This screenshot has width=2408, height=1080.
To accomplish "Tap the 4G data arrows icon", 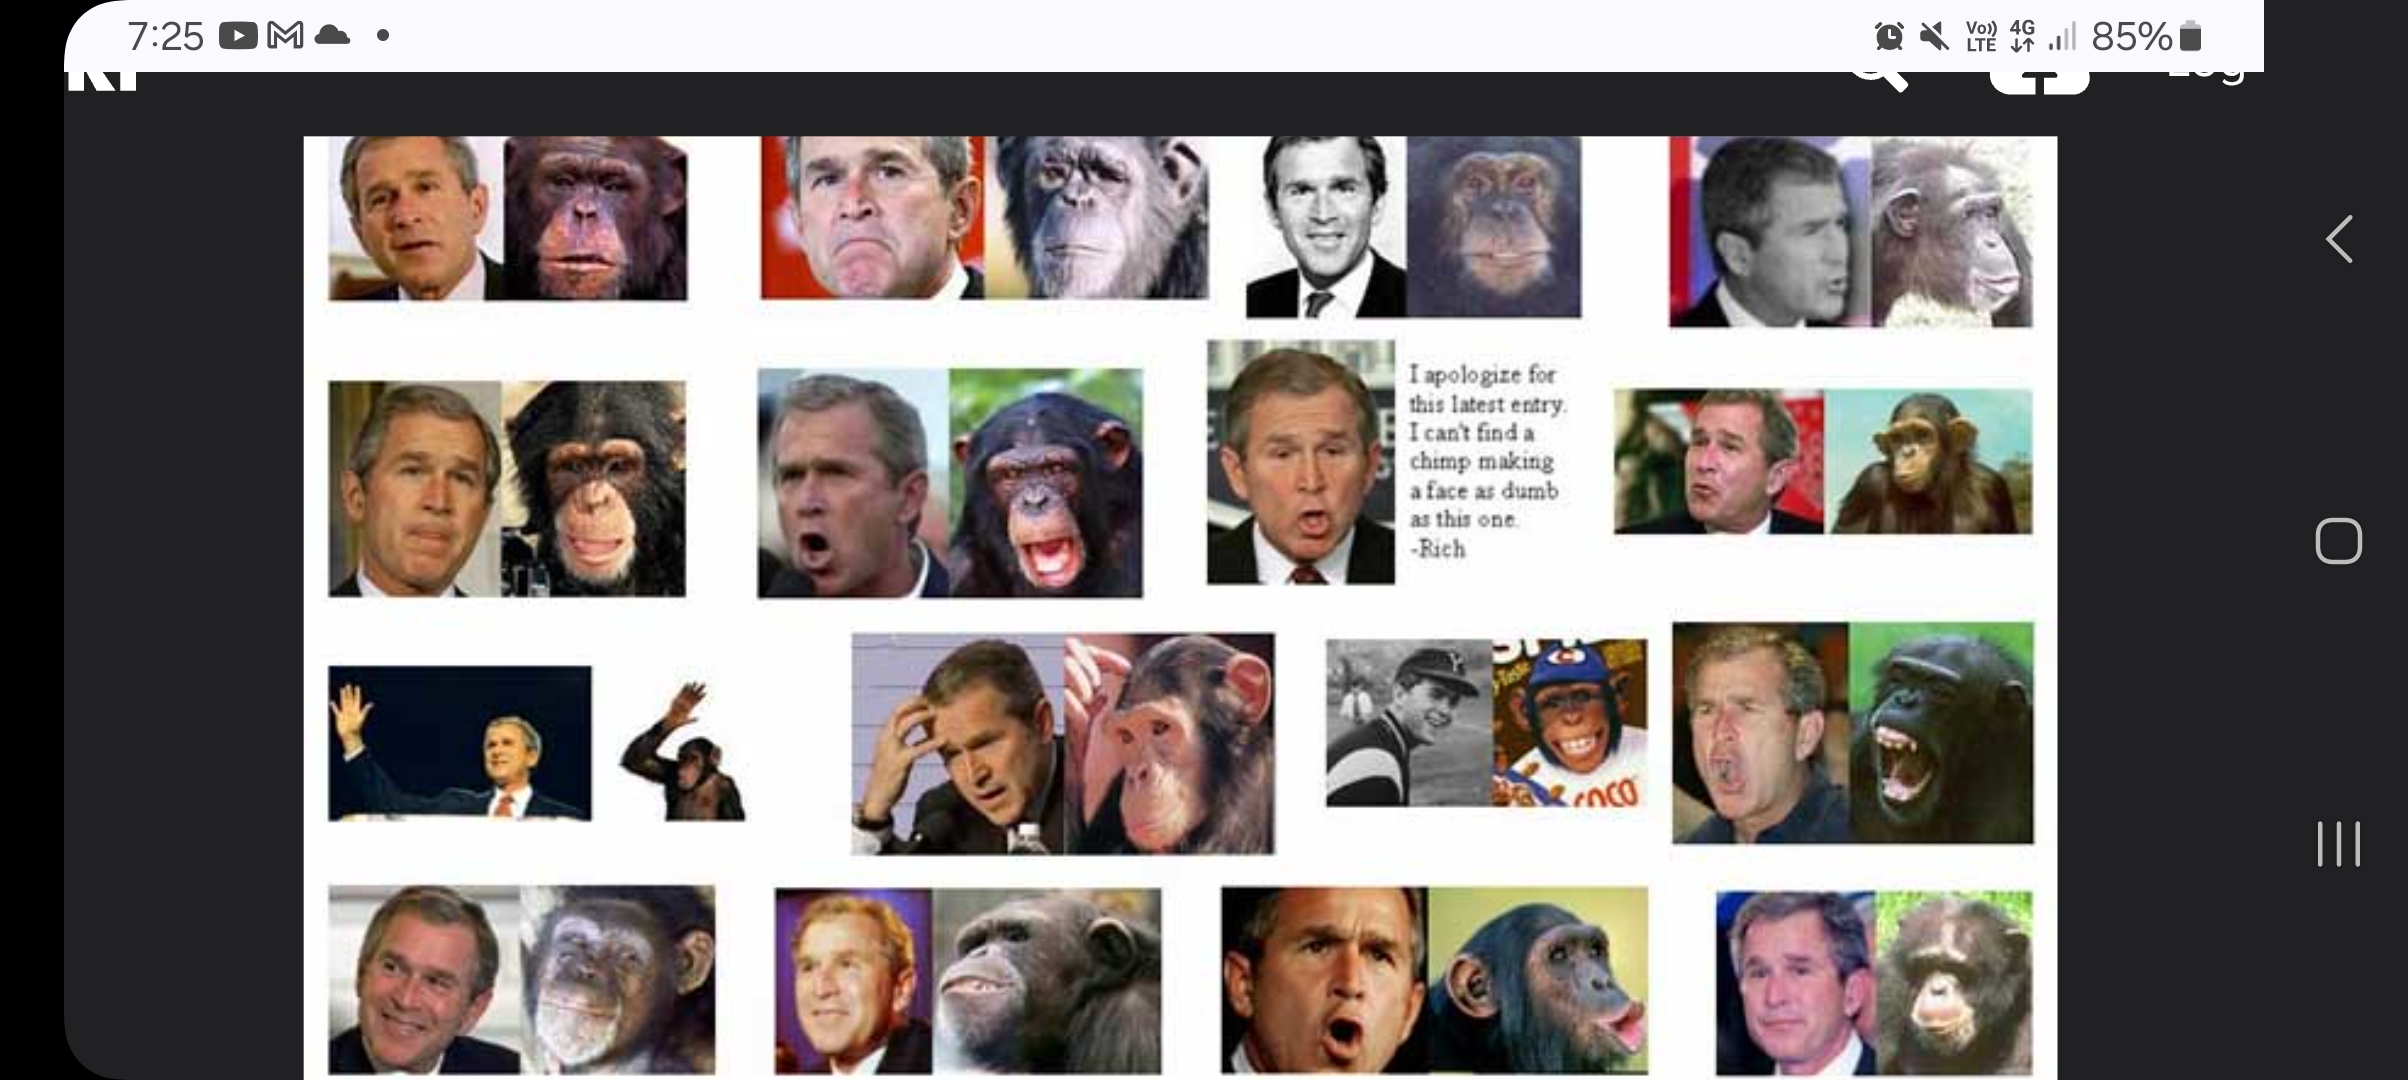I will 2022,37.
